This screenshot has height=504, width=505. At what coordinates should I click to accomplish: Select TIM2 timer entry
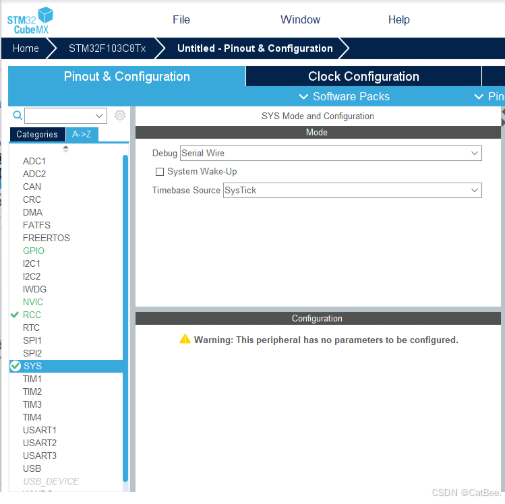pyautogui.click(x=32, y=392)
